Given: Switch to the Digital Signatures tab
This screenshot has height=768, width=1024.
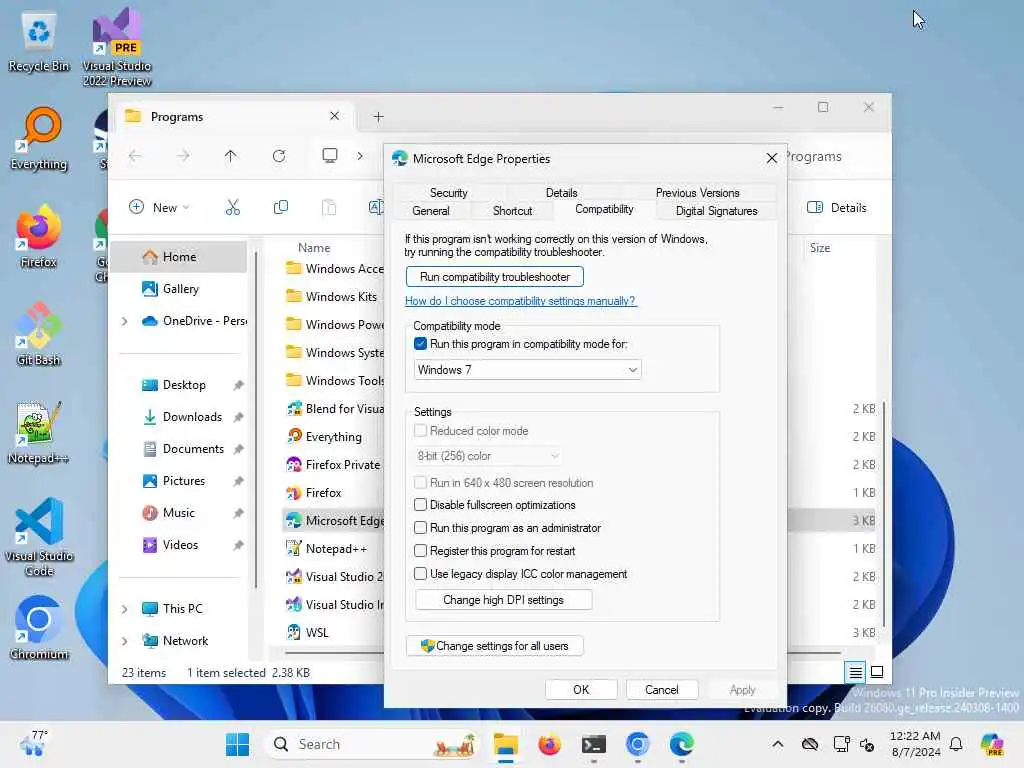Looking at the screenshot, I should pyautogui.click(x=716, y=210).
